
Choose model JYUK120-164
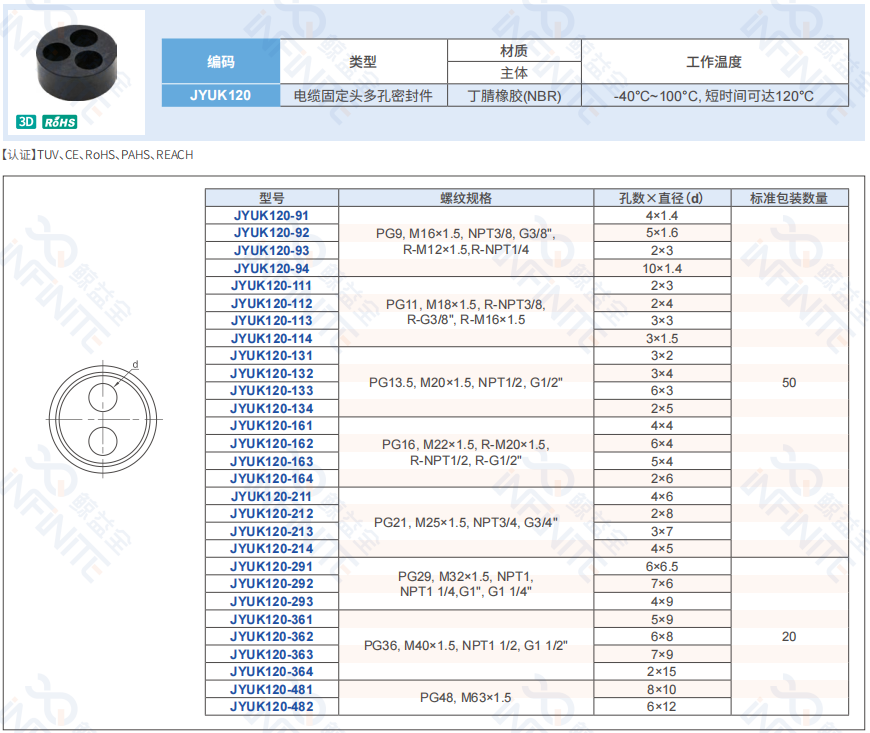click(271, 478)
